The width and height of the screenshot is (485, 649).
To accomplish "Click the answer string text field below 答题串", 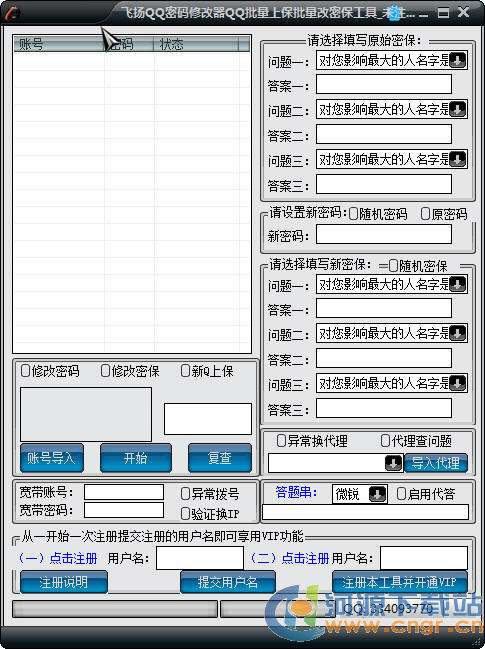I will click(x=365, y=512).
